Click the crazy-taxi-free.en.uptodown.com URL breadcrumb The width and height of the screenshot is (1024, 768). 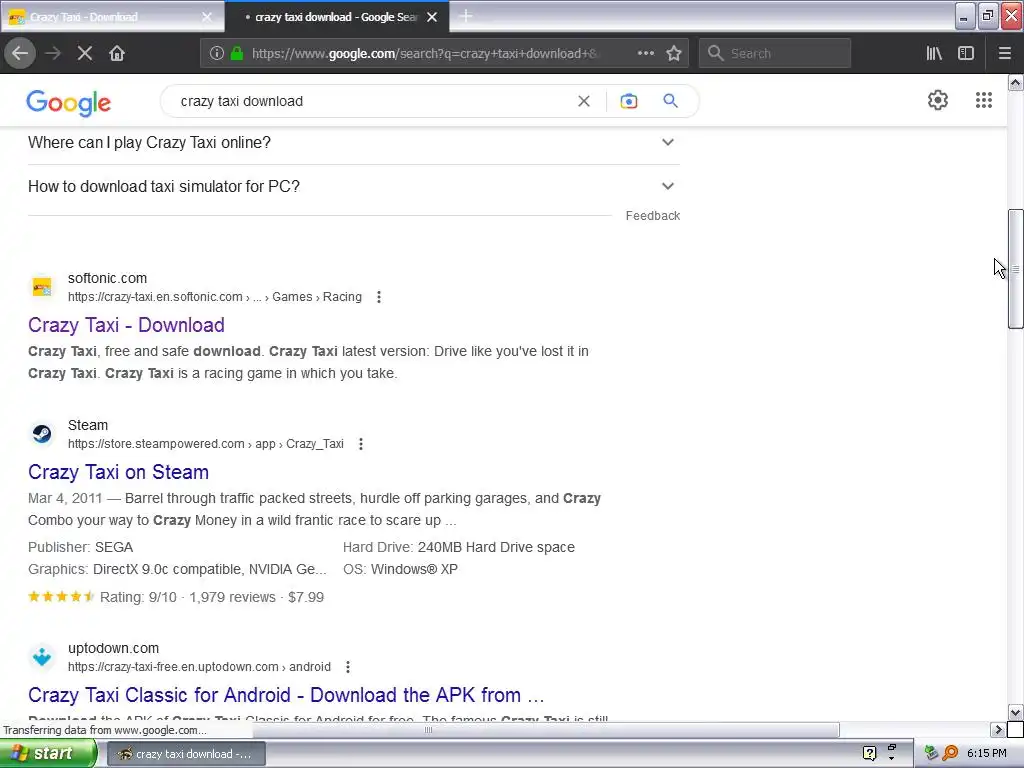(x=199, y=667)
